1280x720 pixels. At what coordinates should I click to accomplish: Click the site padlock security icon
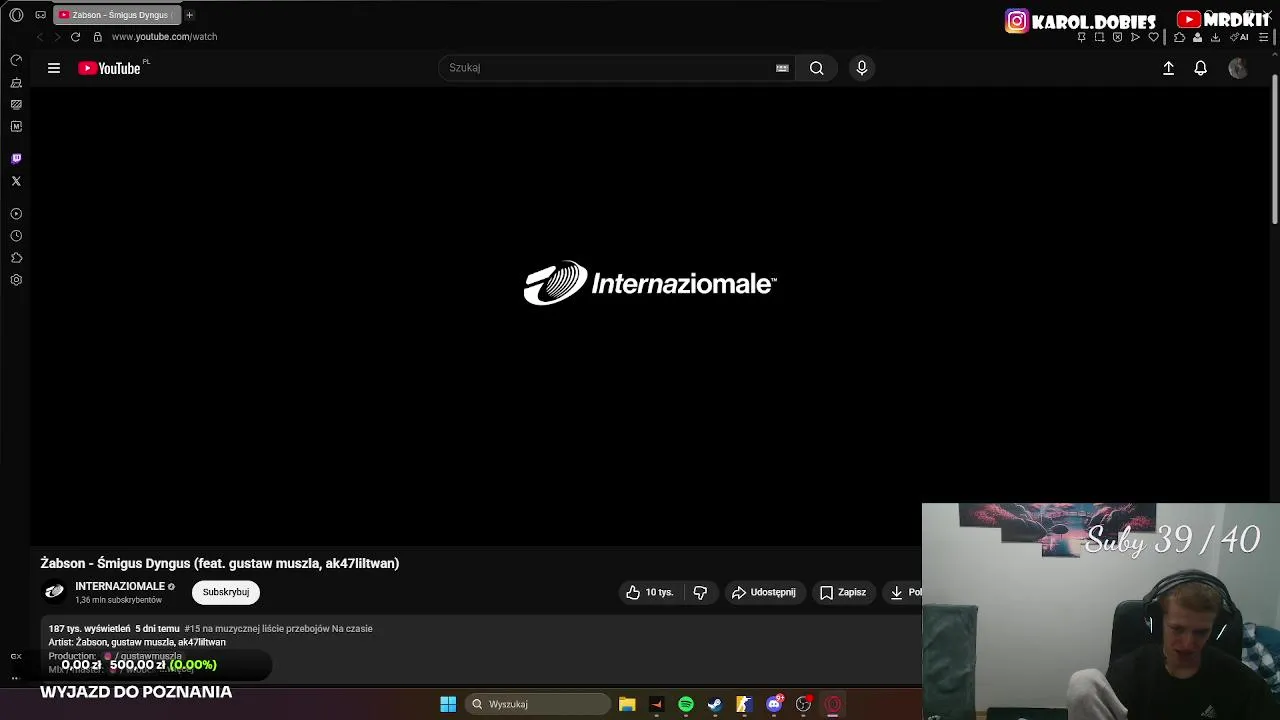pos(97,37)
